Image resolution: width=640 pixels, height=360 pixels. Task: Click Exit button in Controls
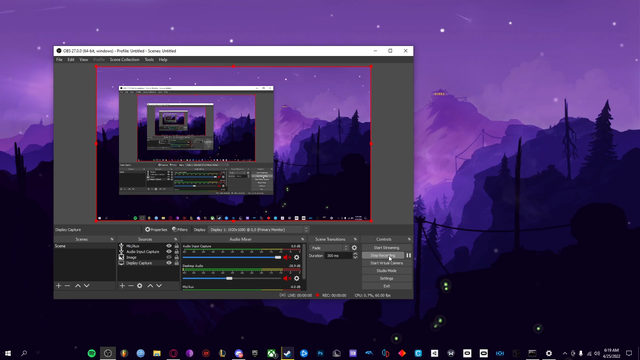point(387,286)
